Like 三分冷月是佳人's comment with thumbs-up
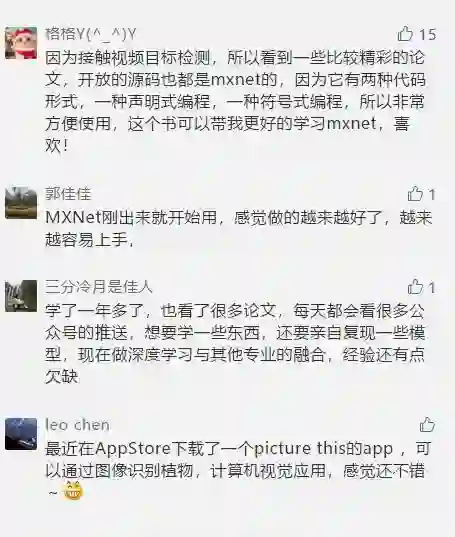This screenshot has width=455, height=537. point(415,287)
